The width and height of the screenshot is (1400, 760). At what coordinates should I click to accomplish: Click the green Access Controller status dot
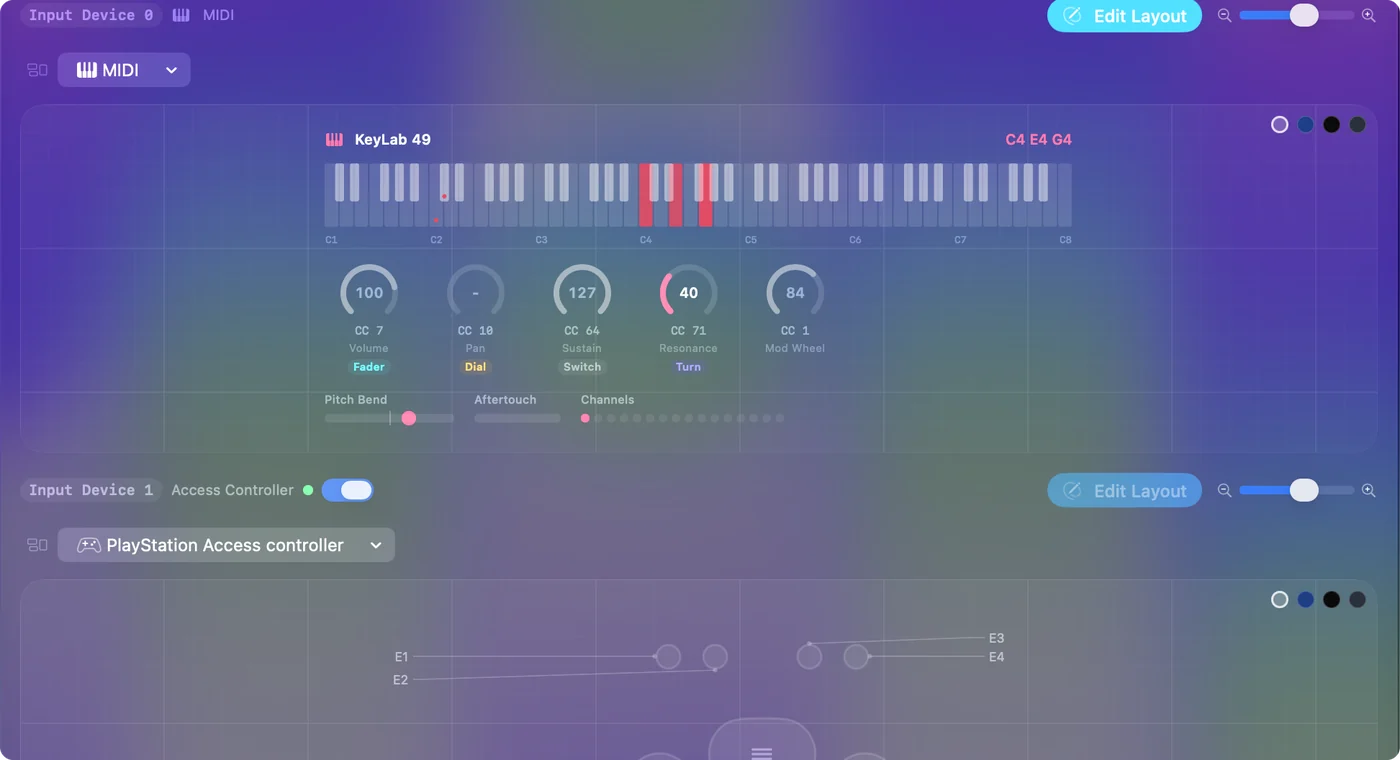(x=308, y=490)
